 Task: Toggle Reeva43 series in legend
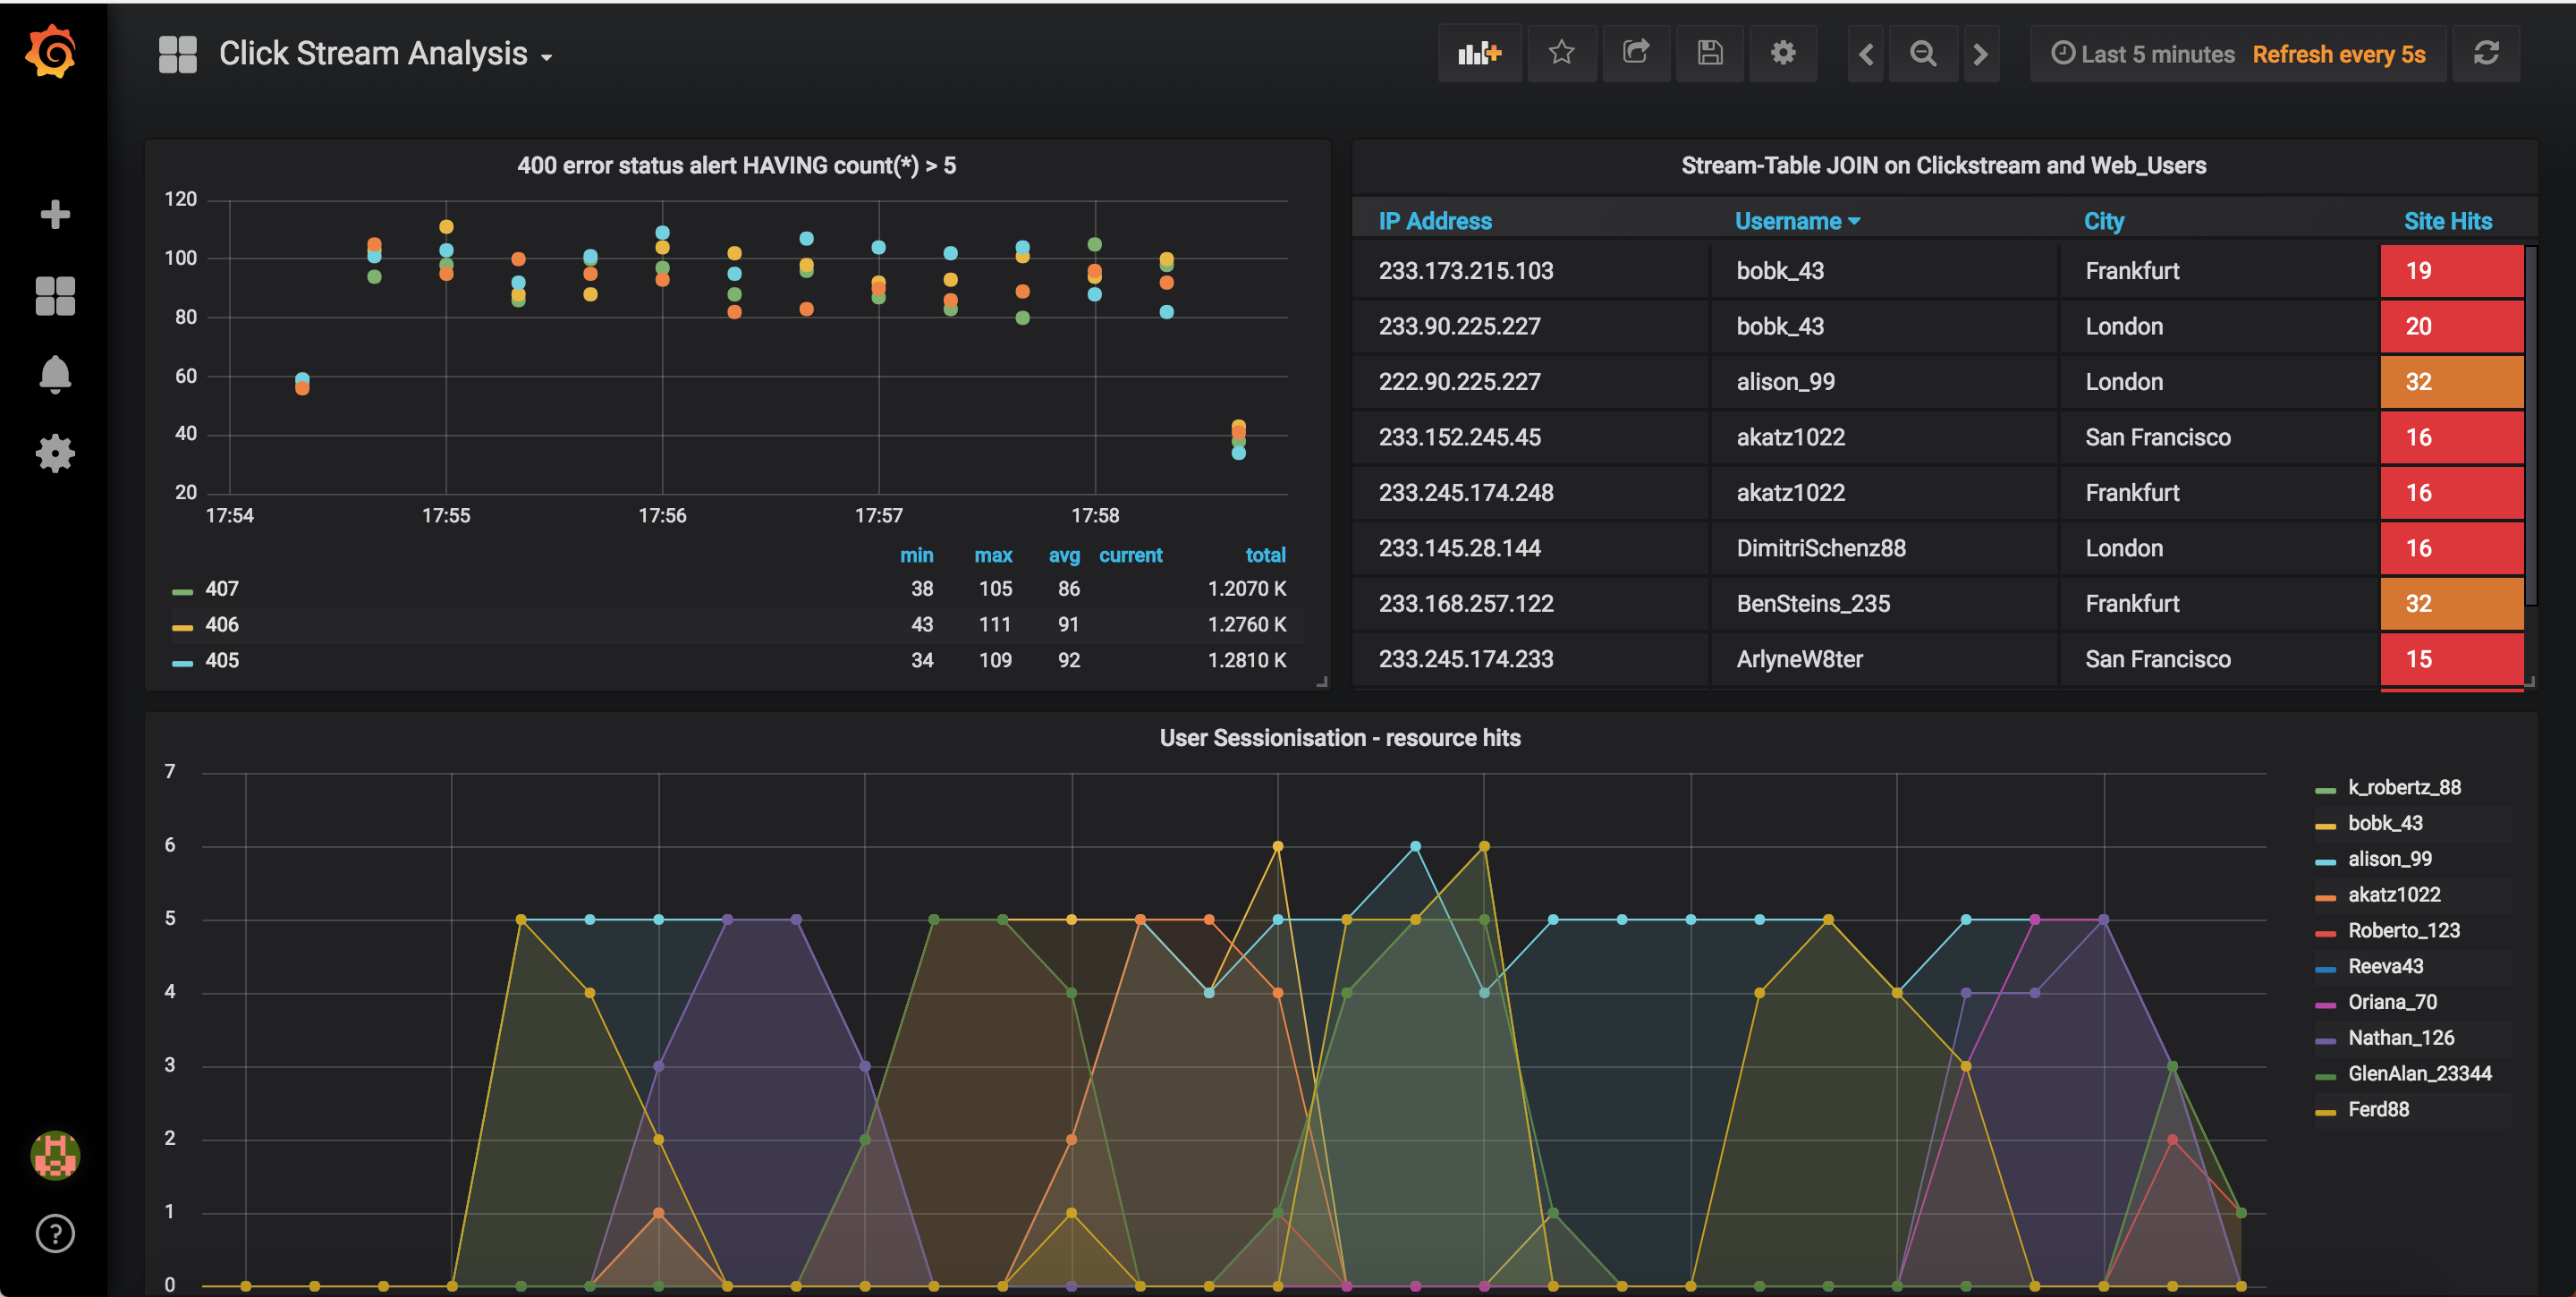point(2385,967)
